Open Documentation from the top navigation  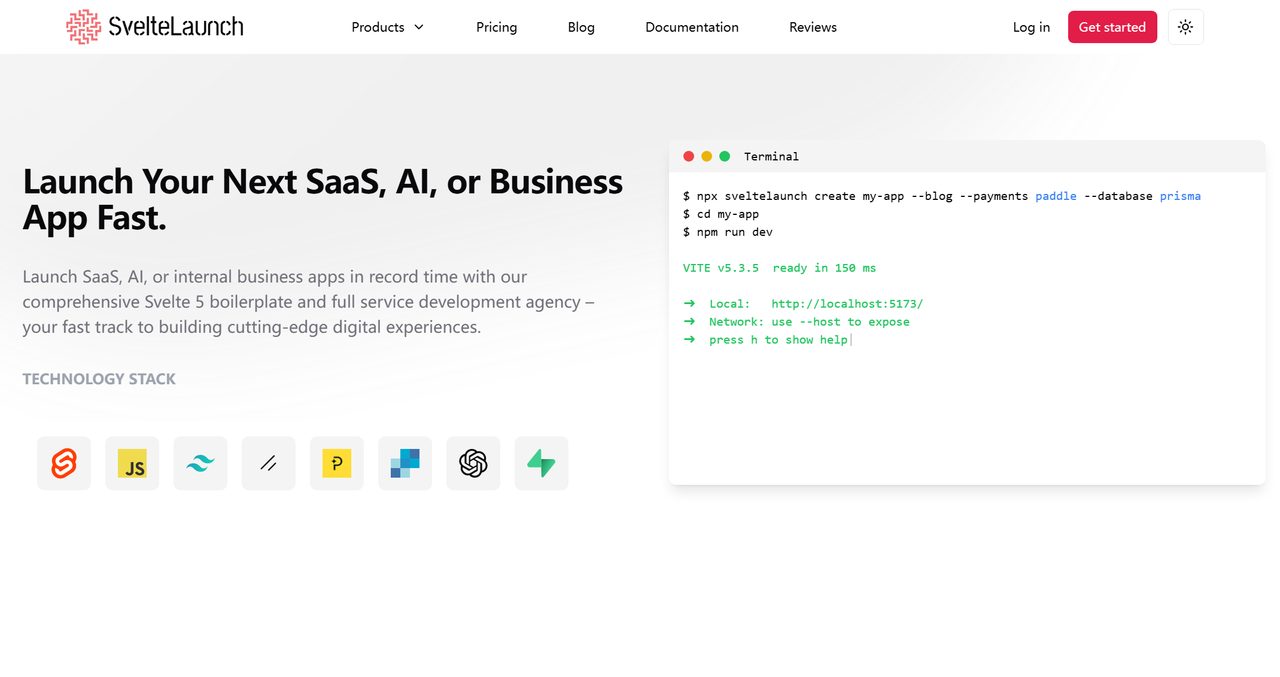692,27
